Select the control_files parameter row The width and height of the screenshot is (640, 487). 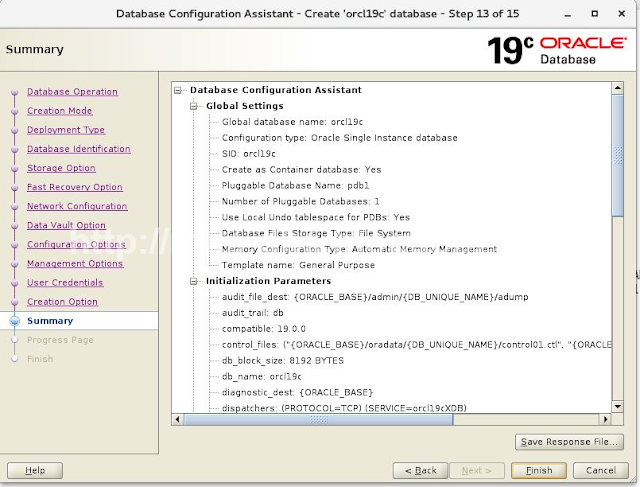point(416,345)
